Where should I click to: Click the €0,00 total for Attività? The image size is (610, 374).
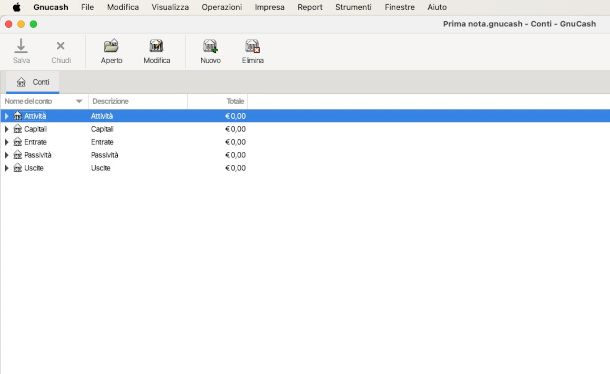point(235,116)
